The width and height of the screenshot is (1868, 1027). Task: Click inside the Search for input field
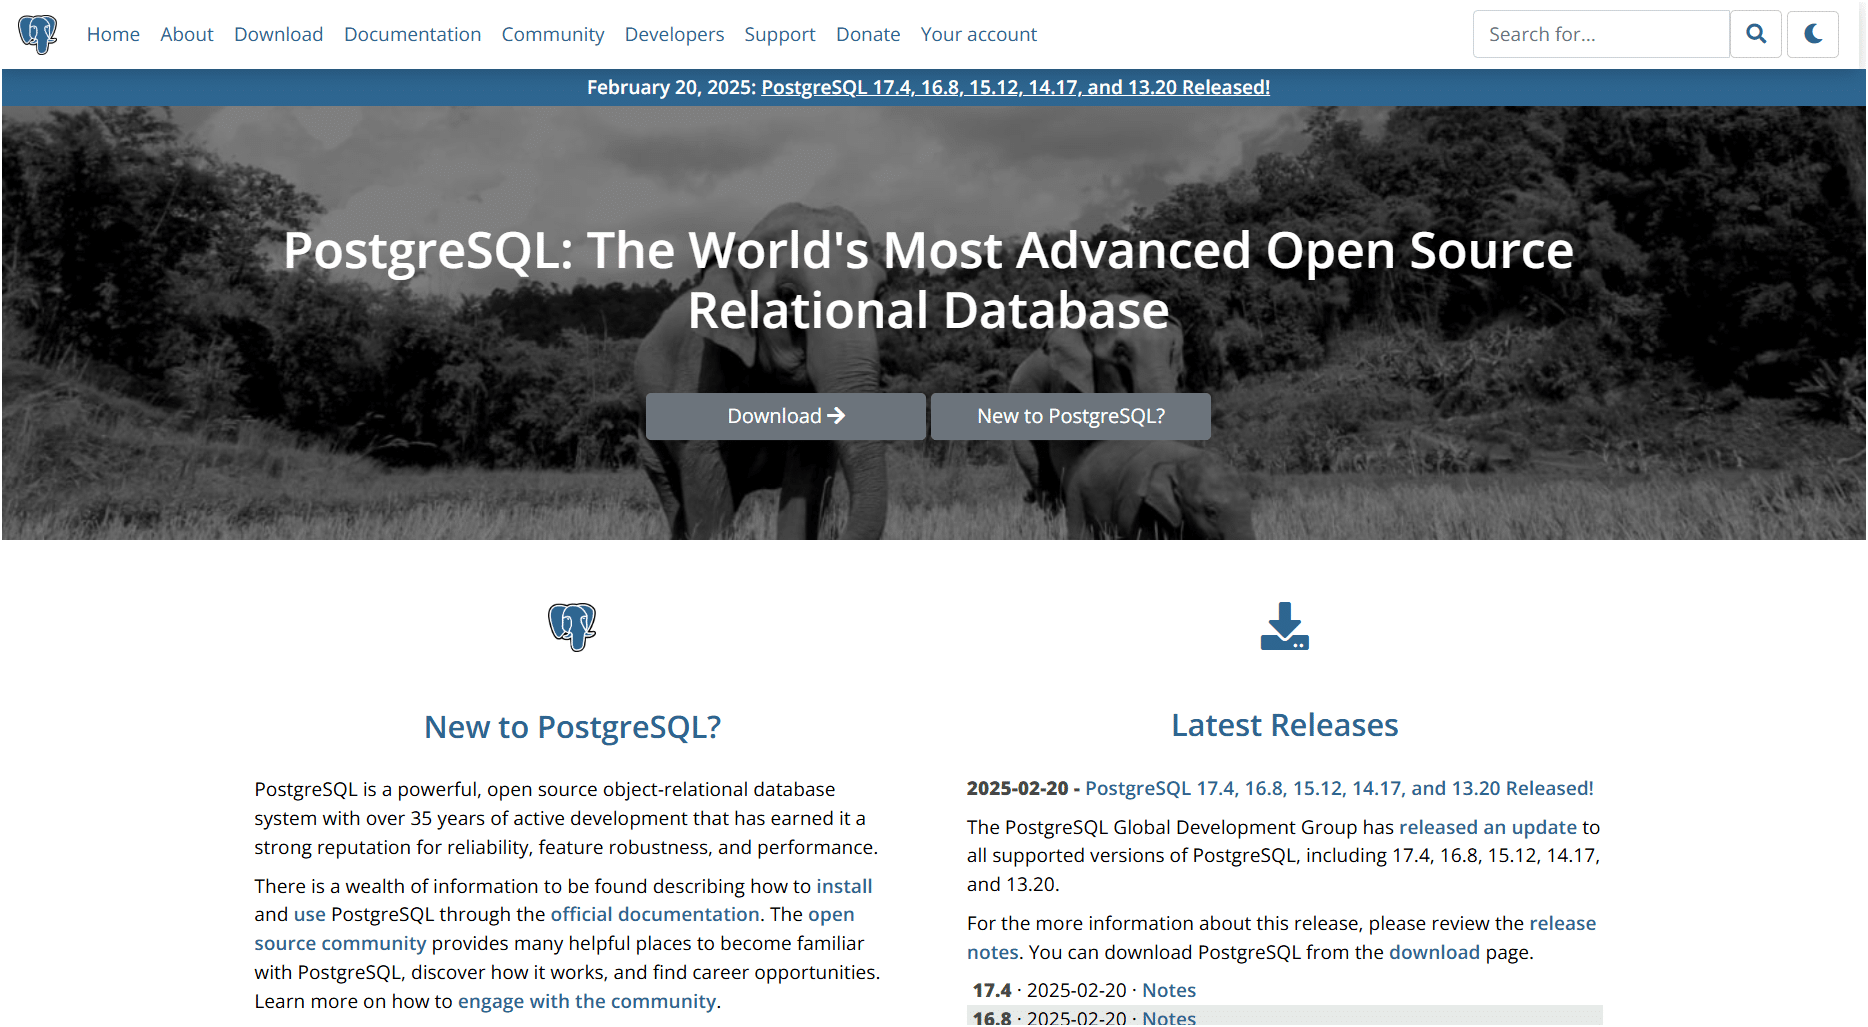coord(1600,33)
